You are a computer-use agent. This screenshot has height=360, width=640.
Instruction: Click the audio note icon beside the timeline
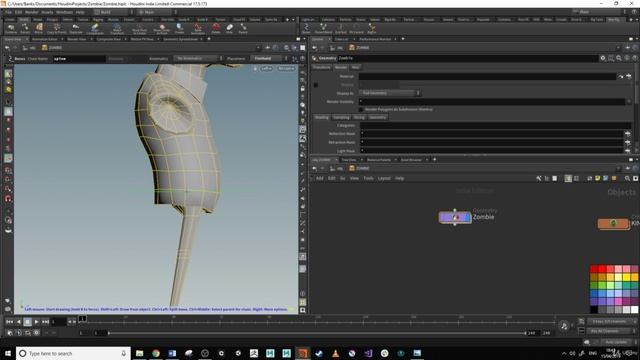pyautogui.click(x=564, y=326)
